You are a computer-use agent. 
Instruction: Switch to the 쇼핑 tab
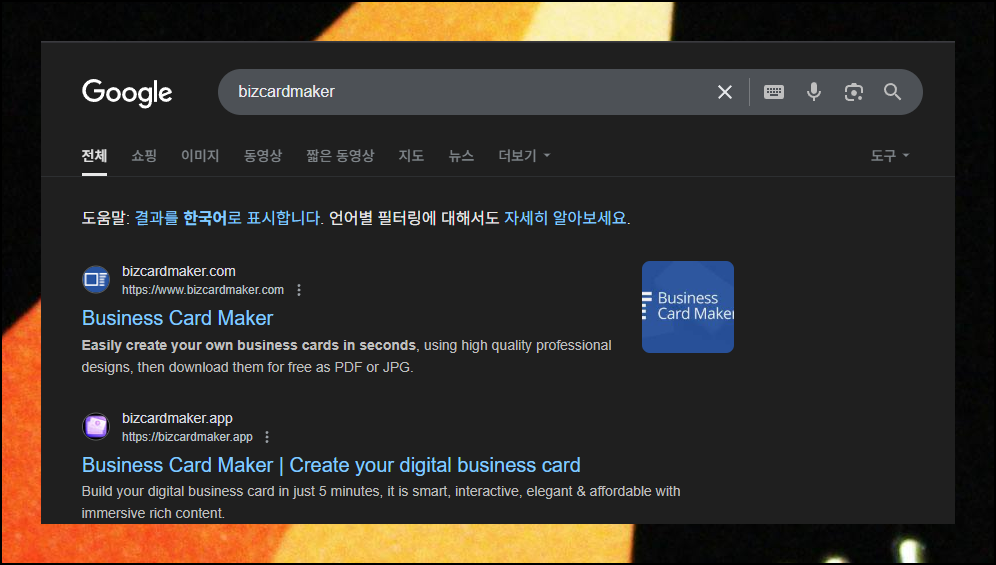click(144, 156)
